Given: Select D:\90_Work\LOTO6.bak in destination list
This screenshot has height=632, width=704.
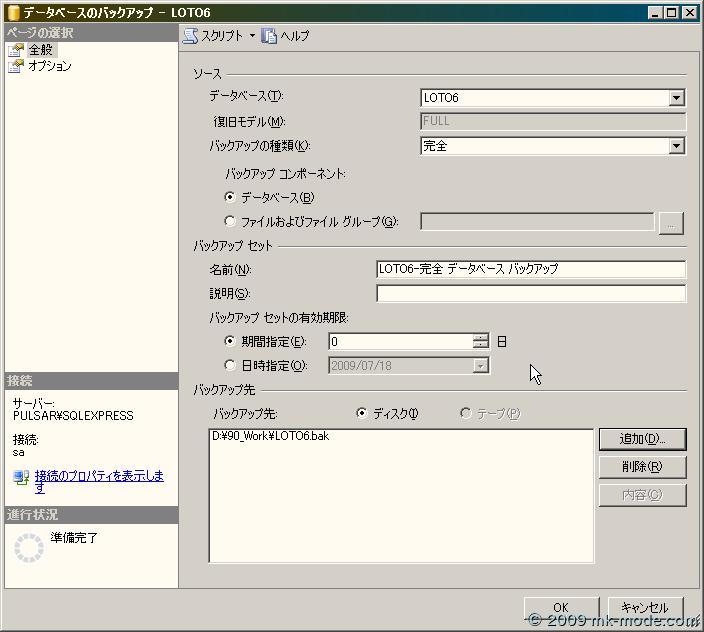Looking at the screenshot, I should point(270,437).
